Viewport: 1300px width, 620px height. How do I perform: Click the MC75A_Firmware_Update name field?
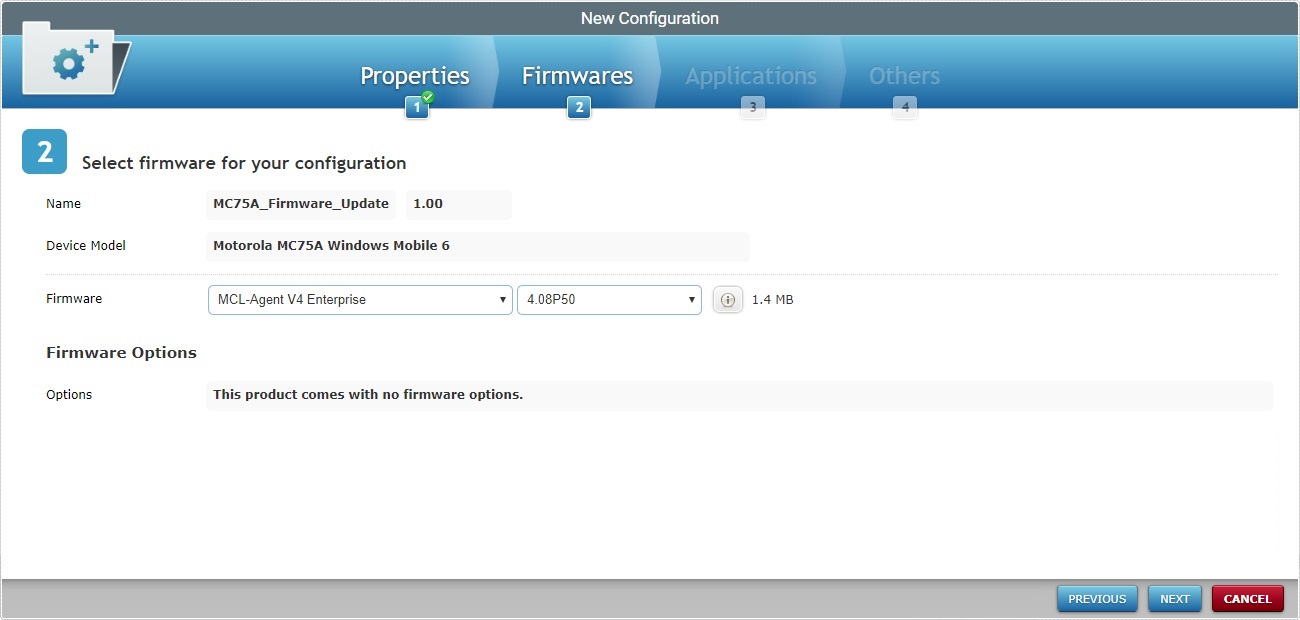click(x=301, y=204)
